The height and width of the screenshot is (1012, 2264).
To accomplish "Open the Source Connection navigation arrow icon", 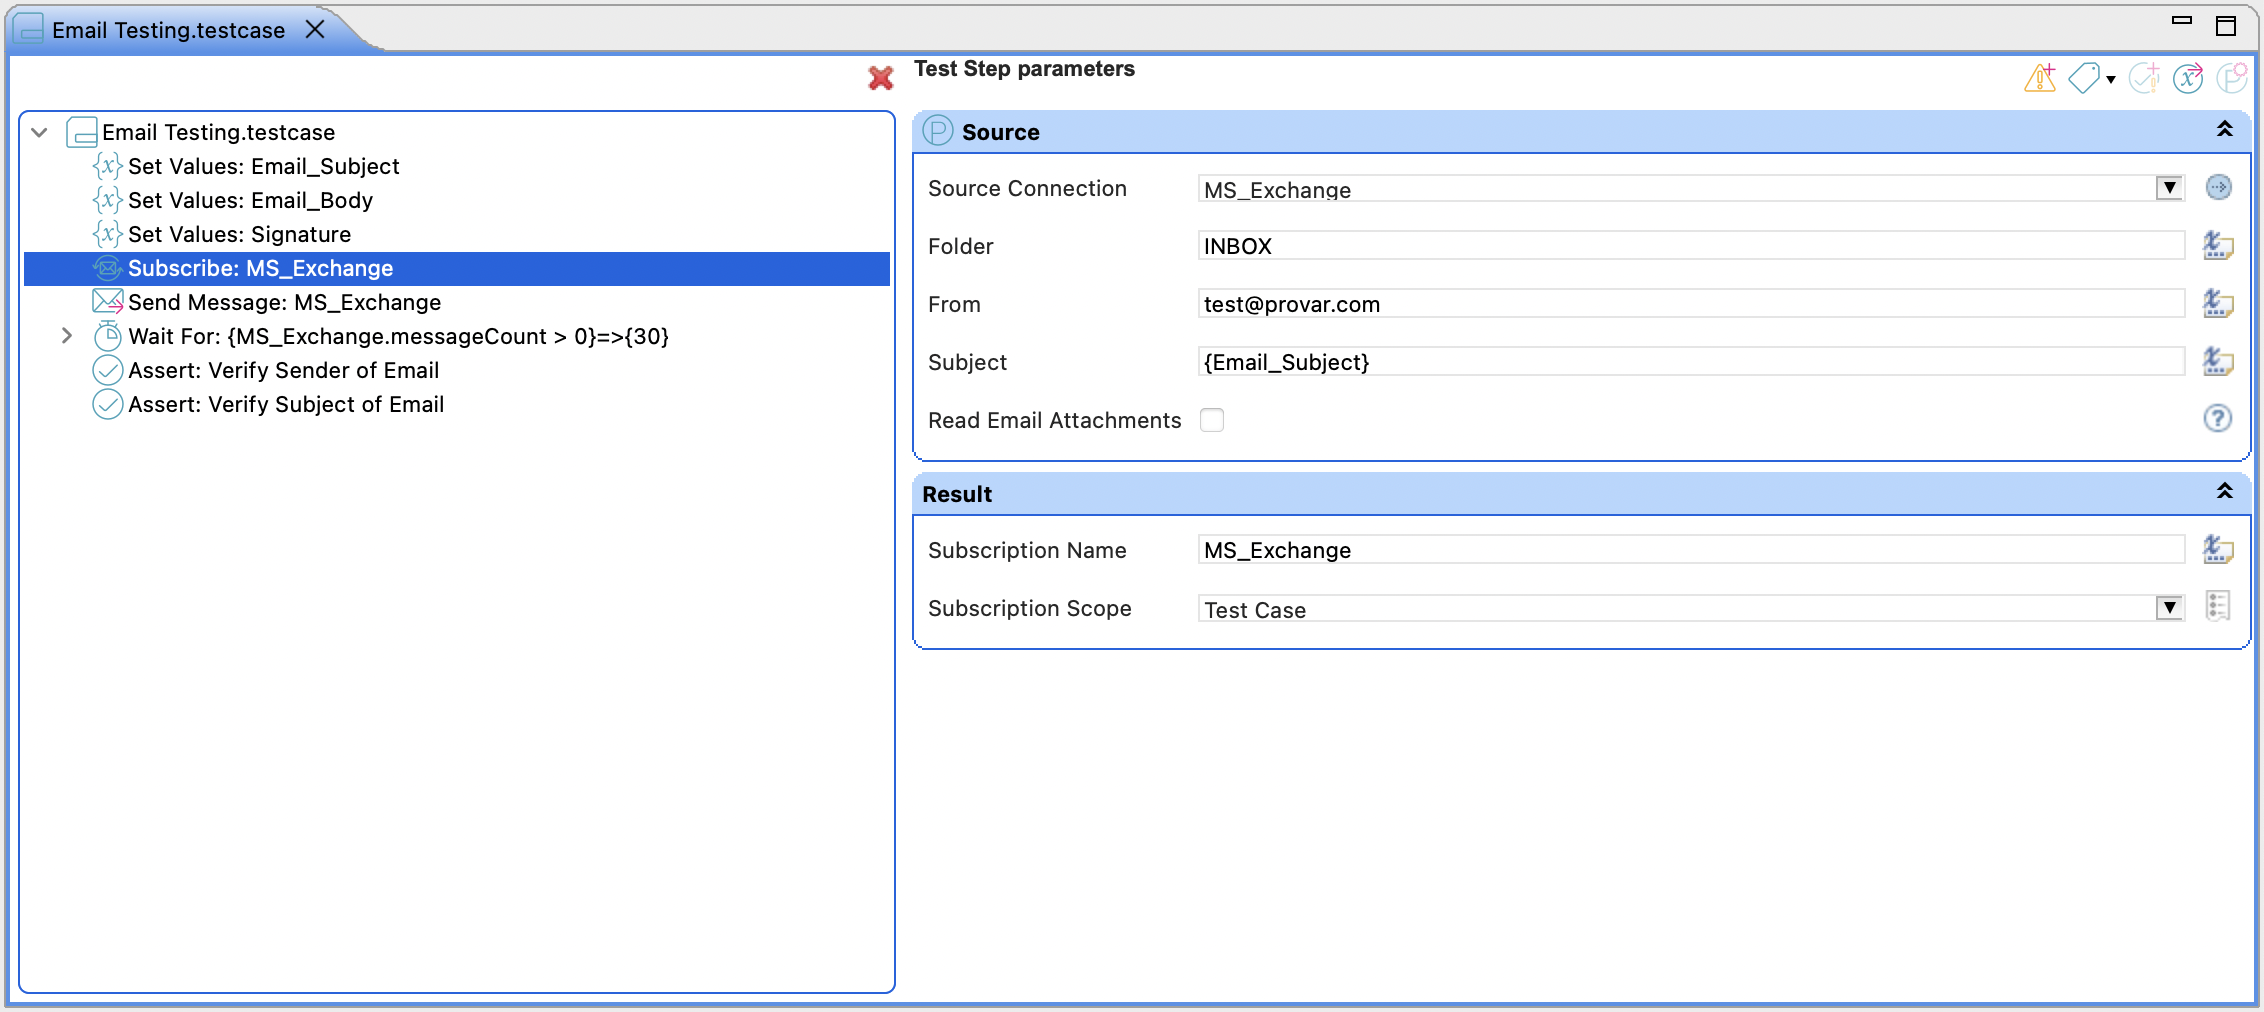I will click(x=2218, y=188).
